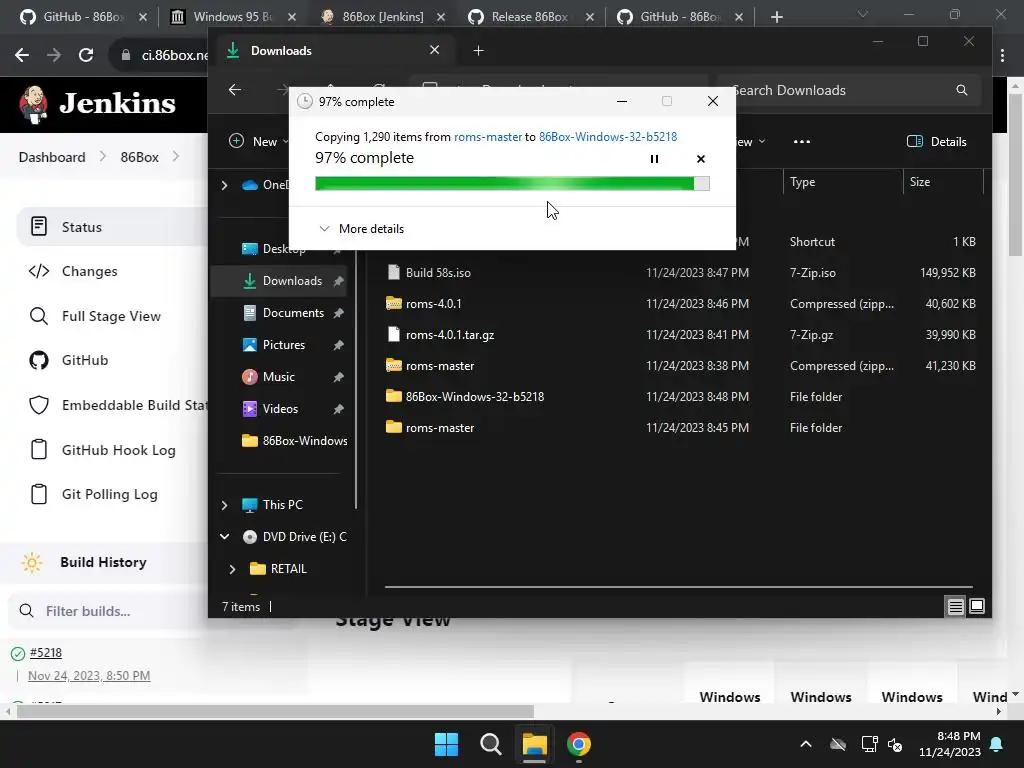Open build #5218 link
This screenshot has width=1024, height=768.
coord(46,652)
